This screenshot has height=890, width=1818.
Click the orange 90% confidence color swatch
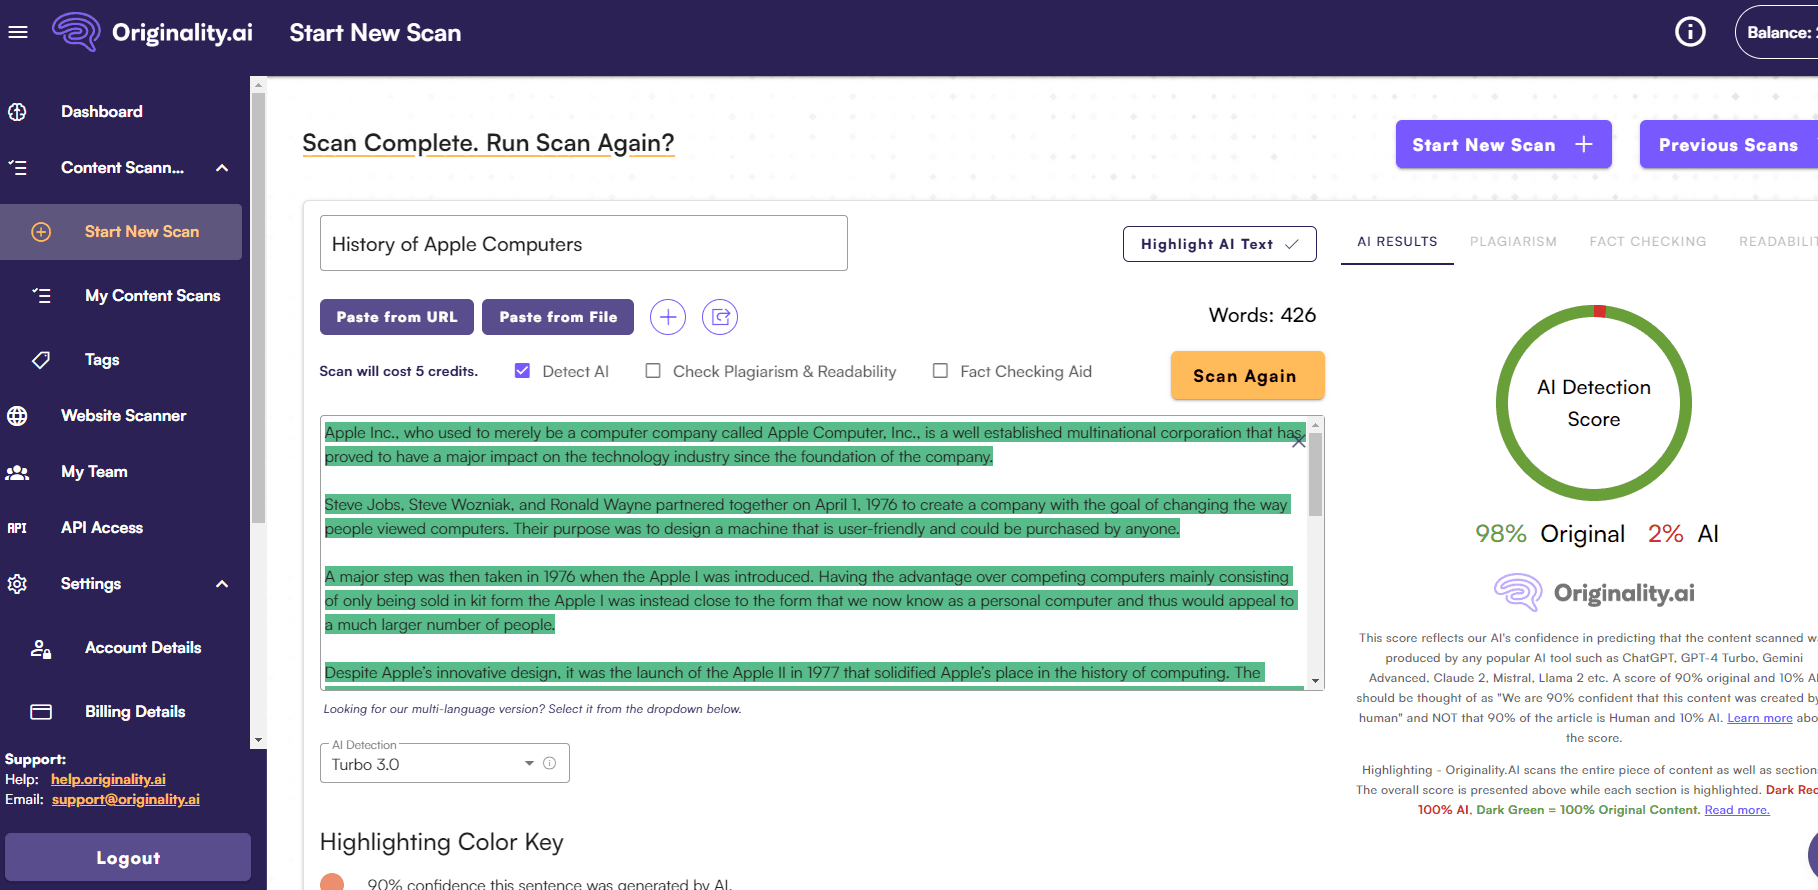(x=332, y=882)
